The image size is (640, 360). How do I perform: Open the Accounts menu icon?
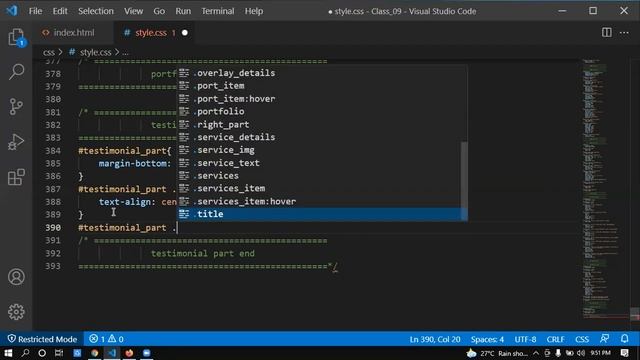[x=16, y=277]
